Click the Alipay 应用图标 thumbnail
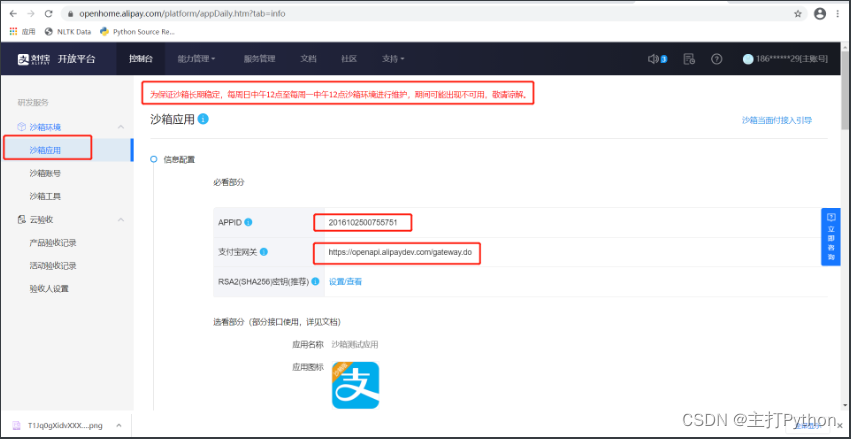The image size is (851, 439). click(355, 385)
